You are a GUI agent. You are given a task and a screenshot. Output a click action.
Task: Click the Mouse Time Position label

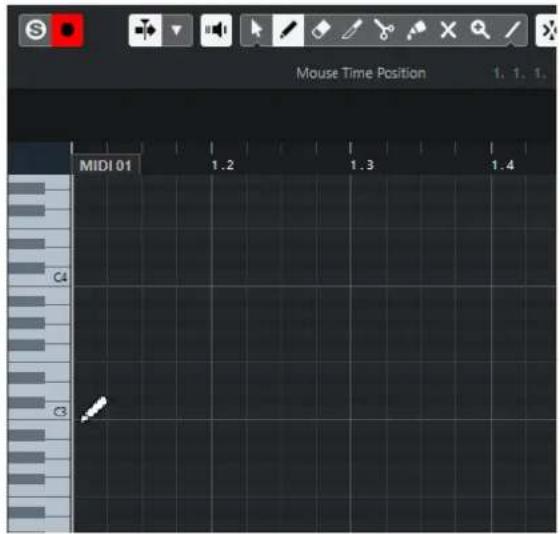[361, 73]
